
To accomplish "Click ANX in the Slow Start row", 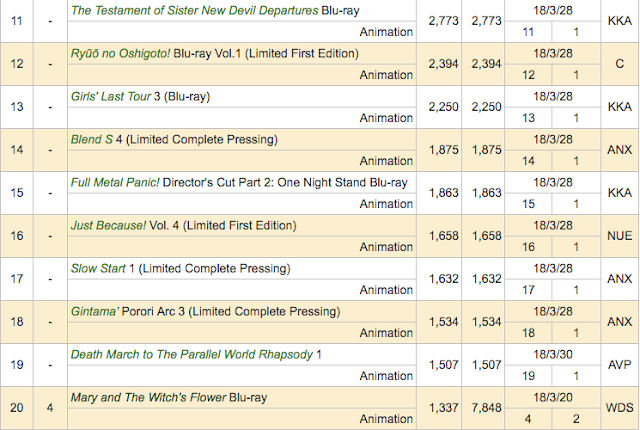I will pyautogui.click(x=620, y=279).
